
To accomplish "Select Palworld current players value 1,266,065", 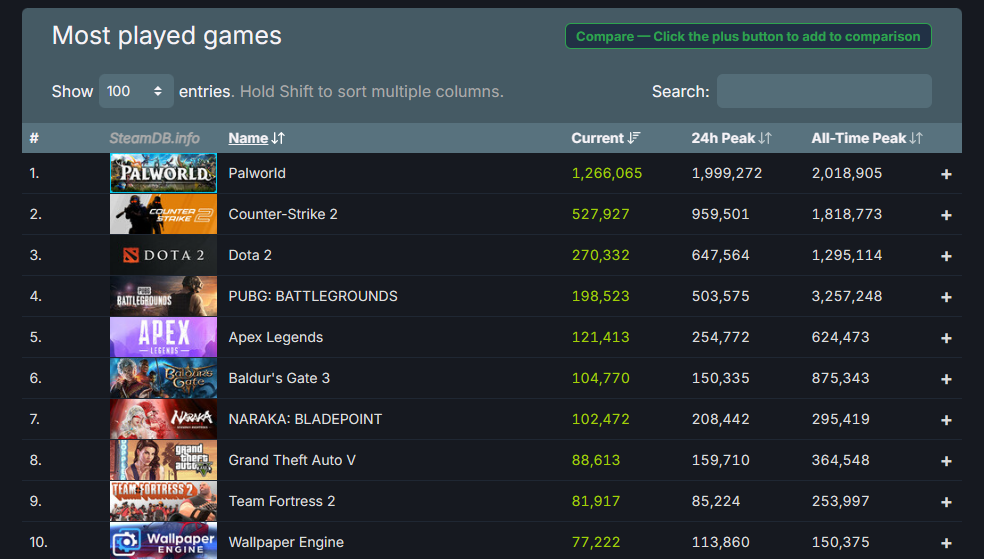I will click(x=607, y=173).
